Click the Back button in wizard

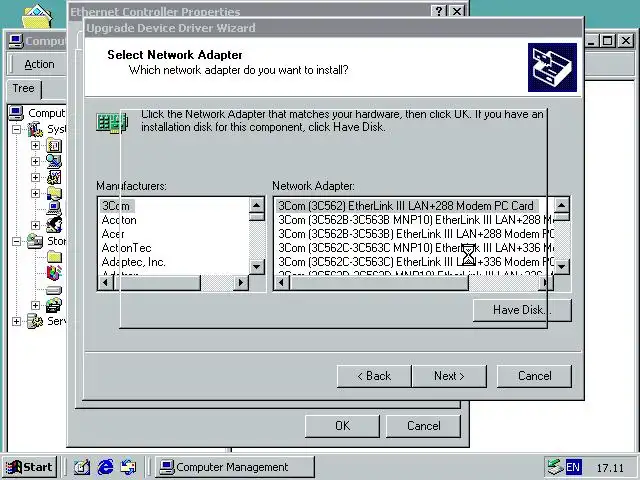click(x=374, y=376)
